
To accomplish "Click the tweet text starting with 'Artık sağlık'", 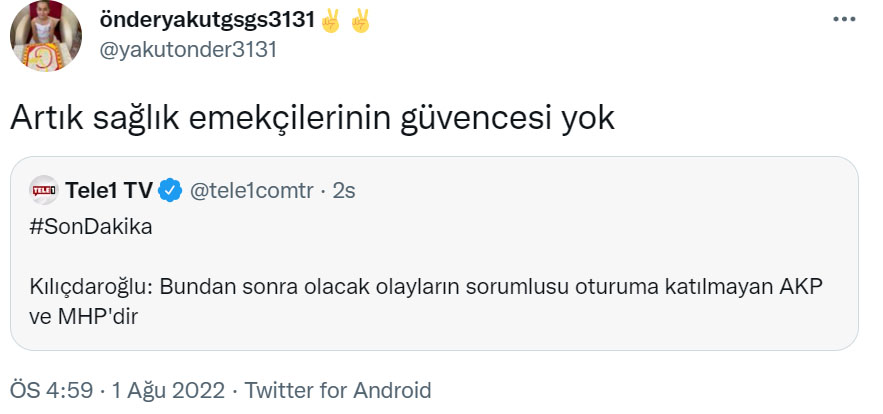I will (x=312, y=118).
